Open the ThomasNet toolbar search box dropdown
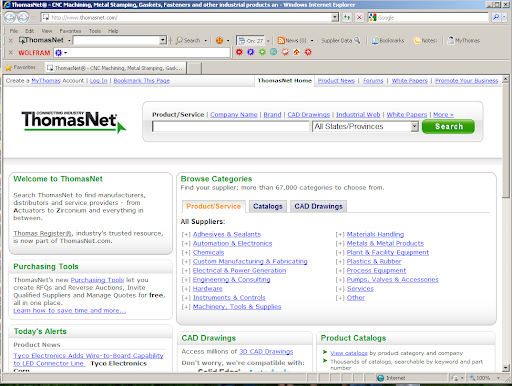 coord(163,40)
